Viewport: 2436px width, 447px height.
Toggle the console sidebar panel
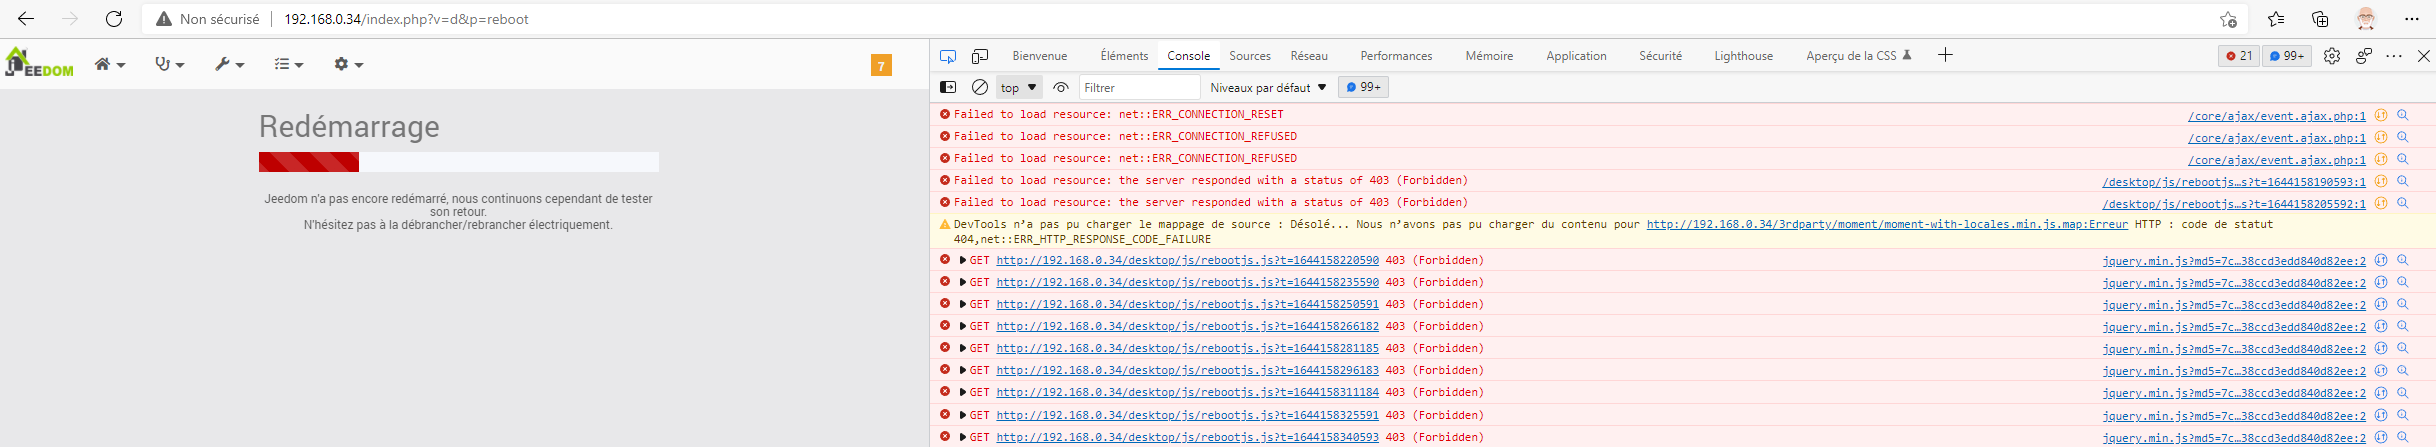coord(948,87)
